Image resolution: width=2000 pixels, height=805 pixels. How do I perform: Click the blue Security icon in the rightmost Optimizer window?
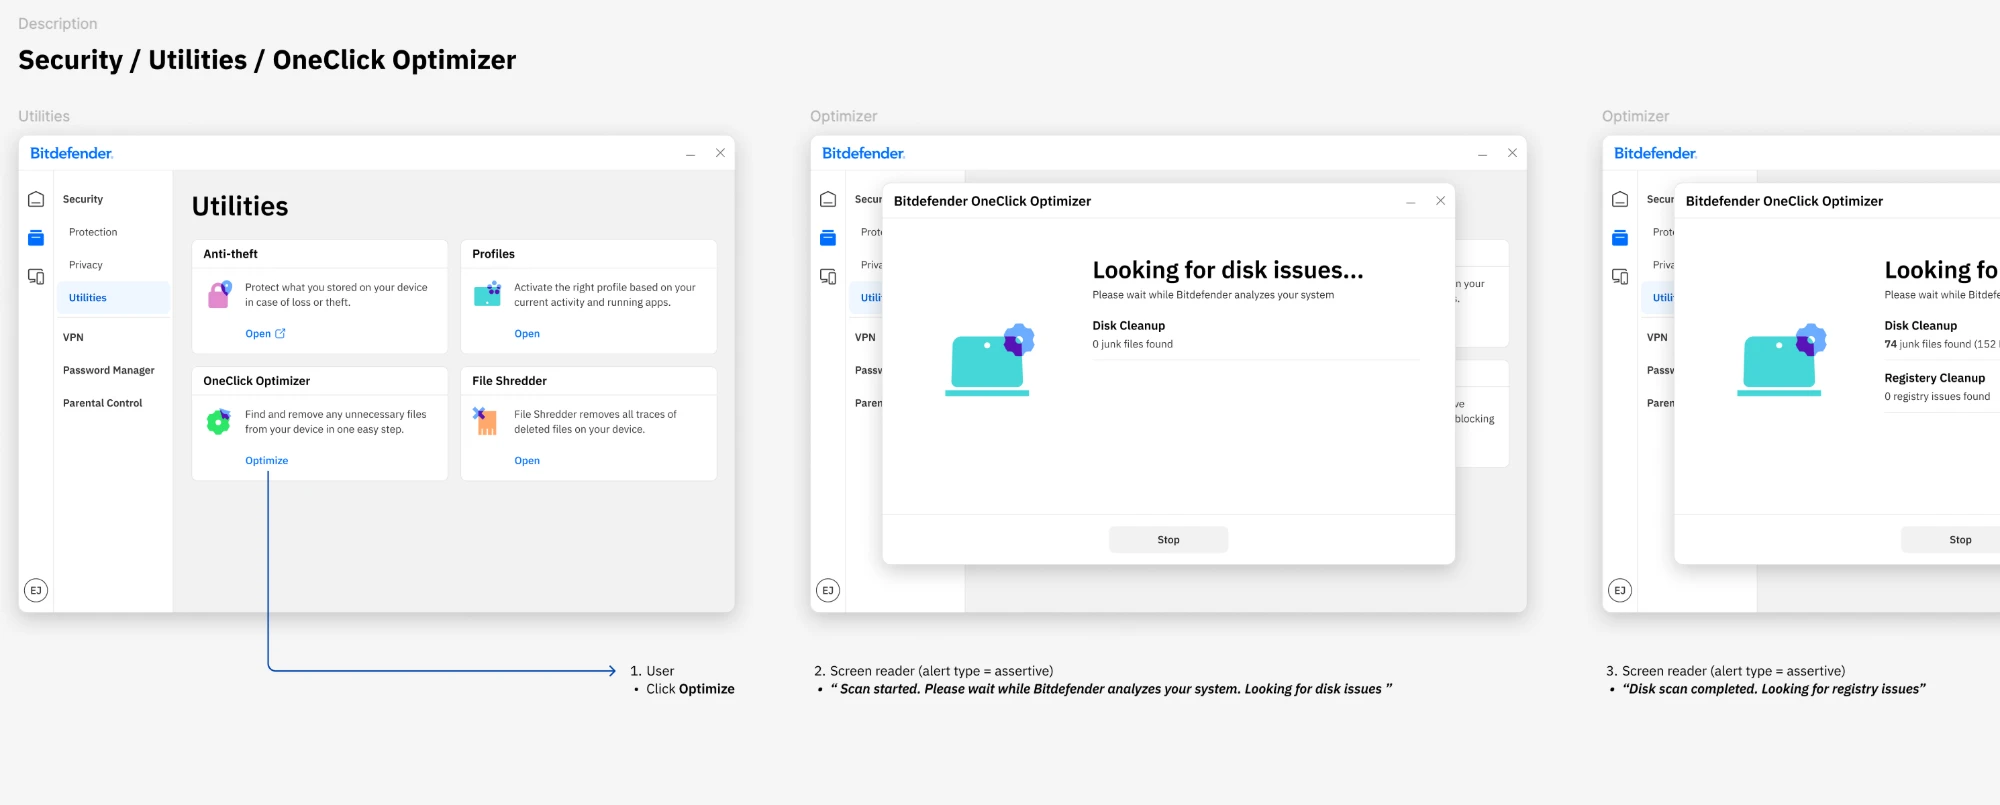[x=1620, y=238]
